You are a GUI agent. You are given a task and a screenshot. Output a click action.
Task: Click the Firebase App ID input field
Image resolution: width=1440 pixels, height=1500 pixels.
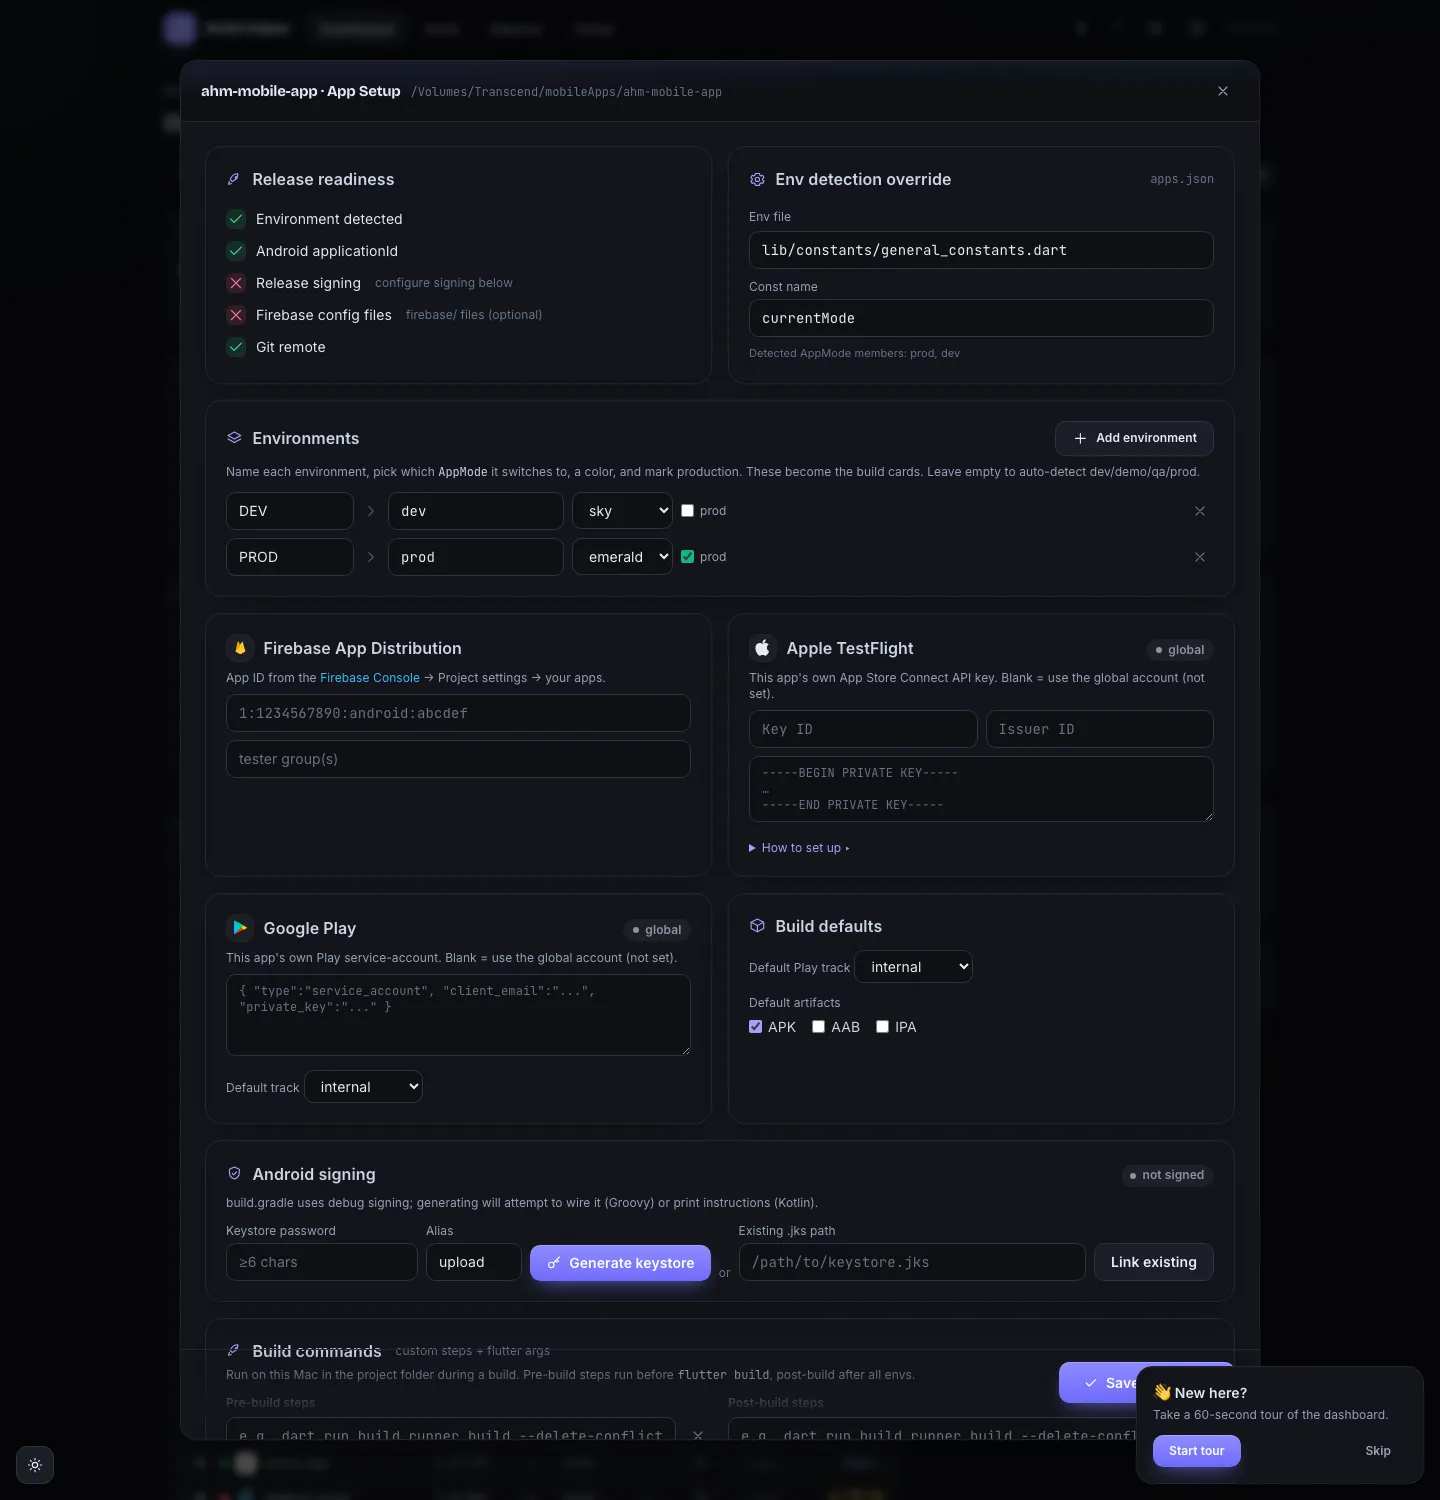click(458, 713)
